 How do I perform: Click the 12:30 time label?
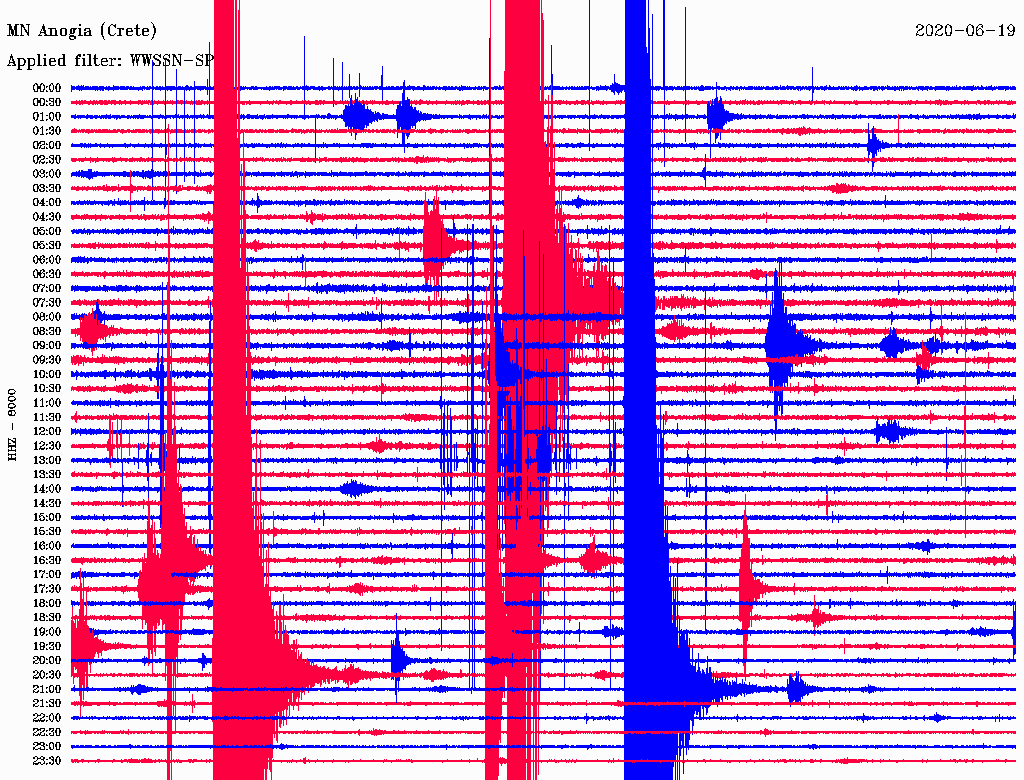[x=47, y=446]
